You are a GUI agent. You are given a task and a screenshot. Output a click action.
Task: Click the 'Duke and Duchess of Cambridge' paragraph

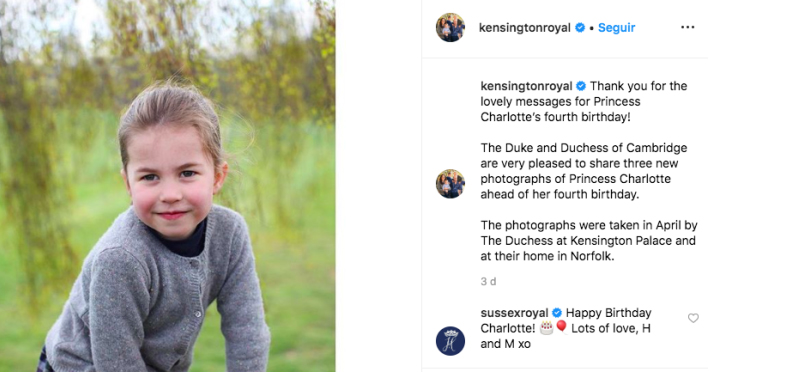point(584,171)
